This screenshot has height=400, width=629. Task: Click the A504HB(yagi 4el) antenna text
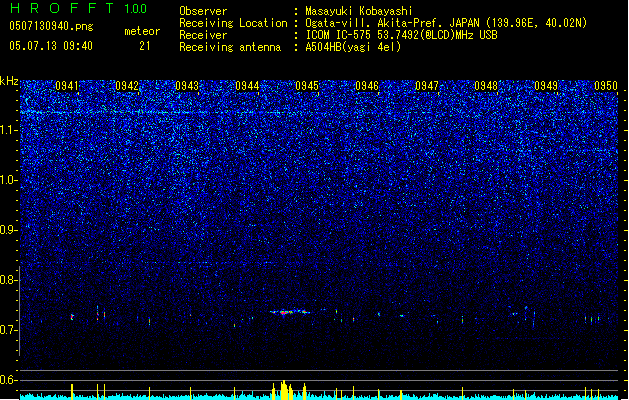(353, 47)
